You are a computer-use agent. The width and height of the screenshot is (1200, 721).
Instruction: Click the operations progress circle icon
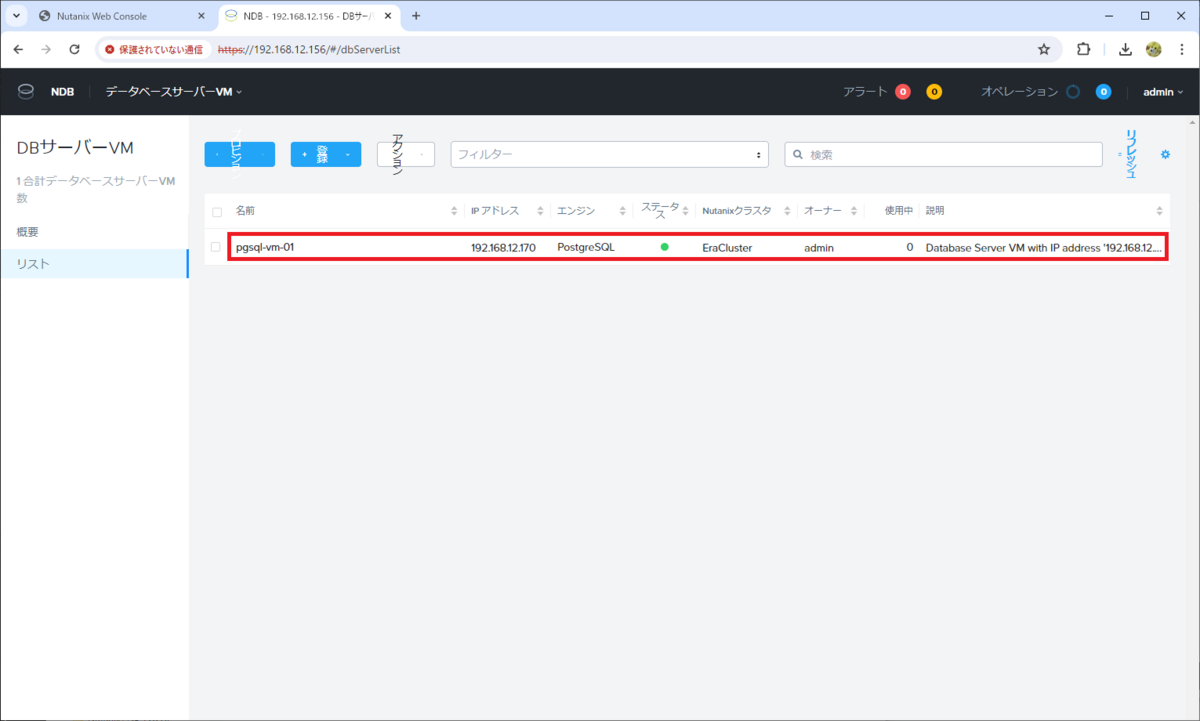(x=1072, y=91)
